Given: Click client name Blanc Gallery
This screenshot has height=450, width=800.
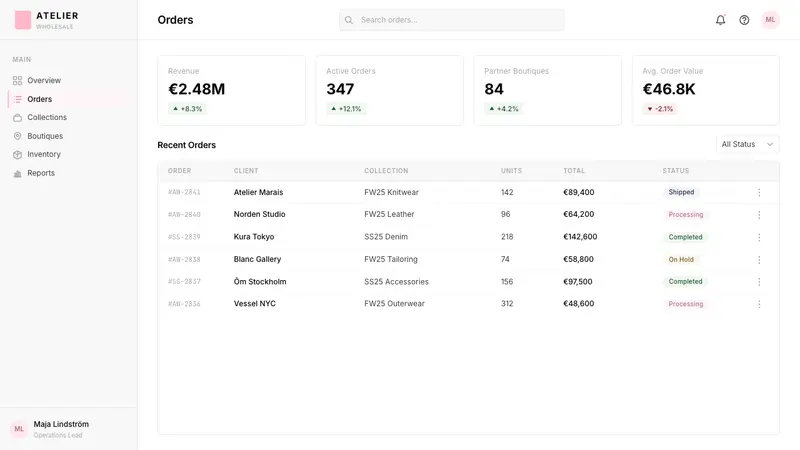Looking at the screenshot, I should coord(257,259).
